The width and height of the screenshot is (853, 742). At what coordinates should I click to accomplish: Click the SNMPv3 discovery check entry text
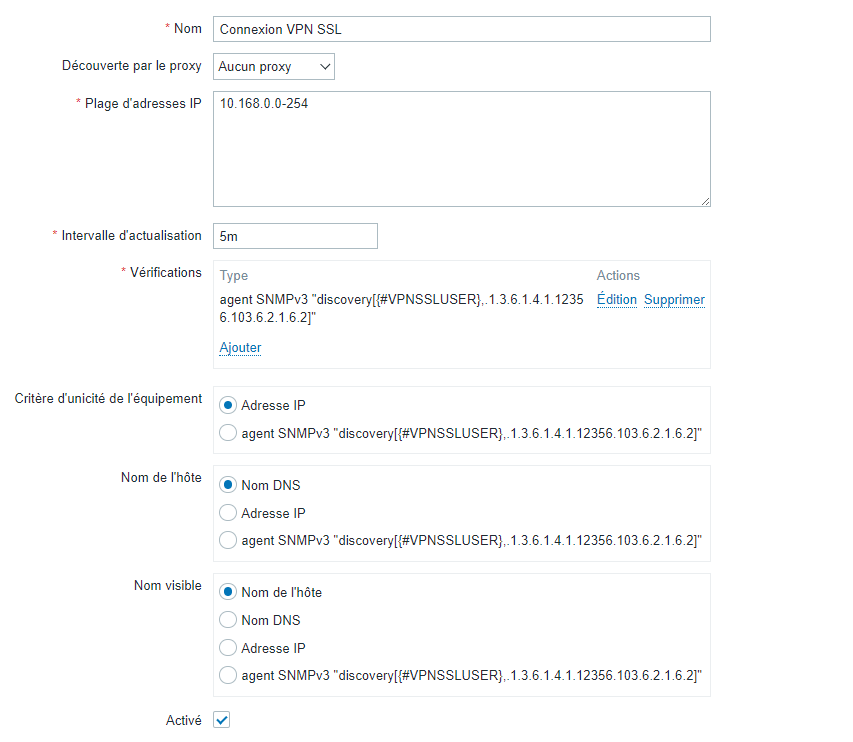tap(400, 308)
